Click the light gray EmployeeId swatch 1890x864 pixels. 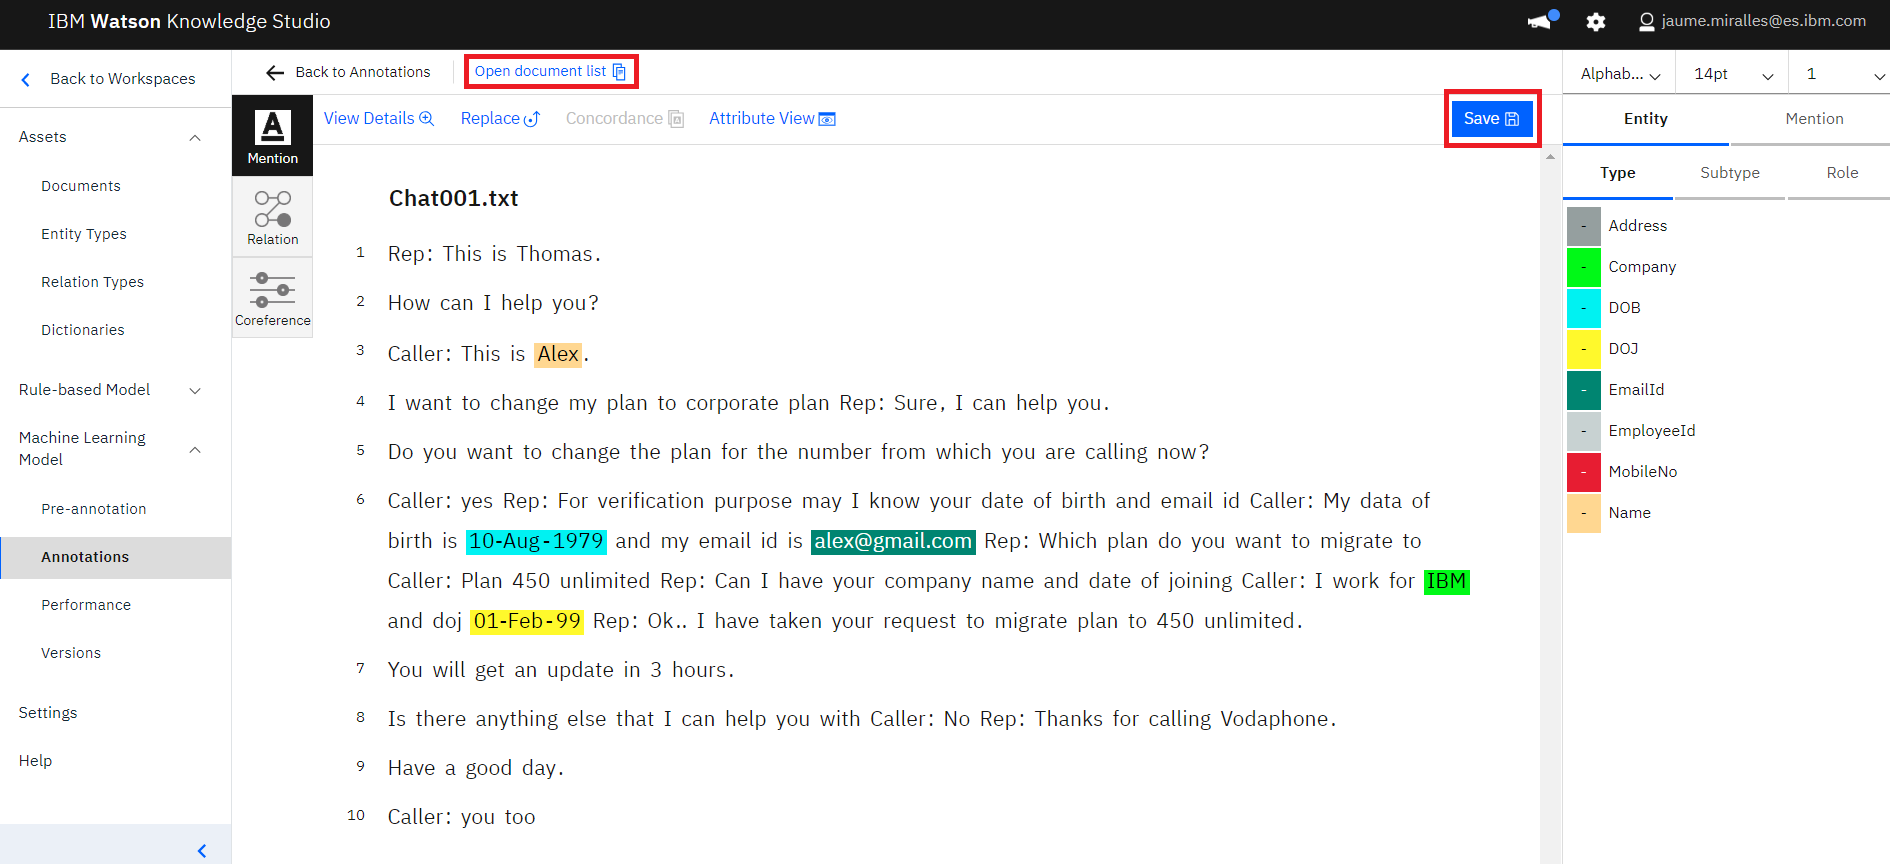(1583, 431)
